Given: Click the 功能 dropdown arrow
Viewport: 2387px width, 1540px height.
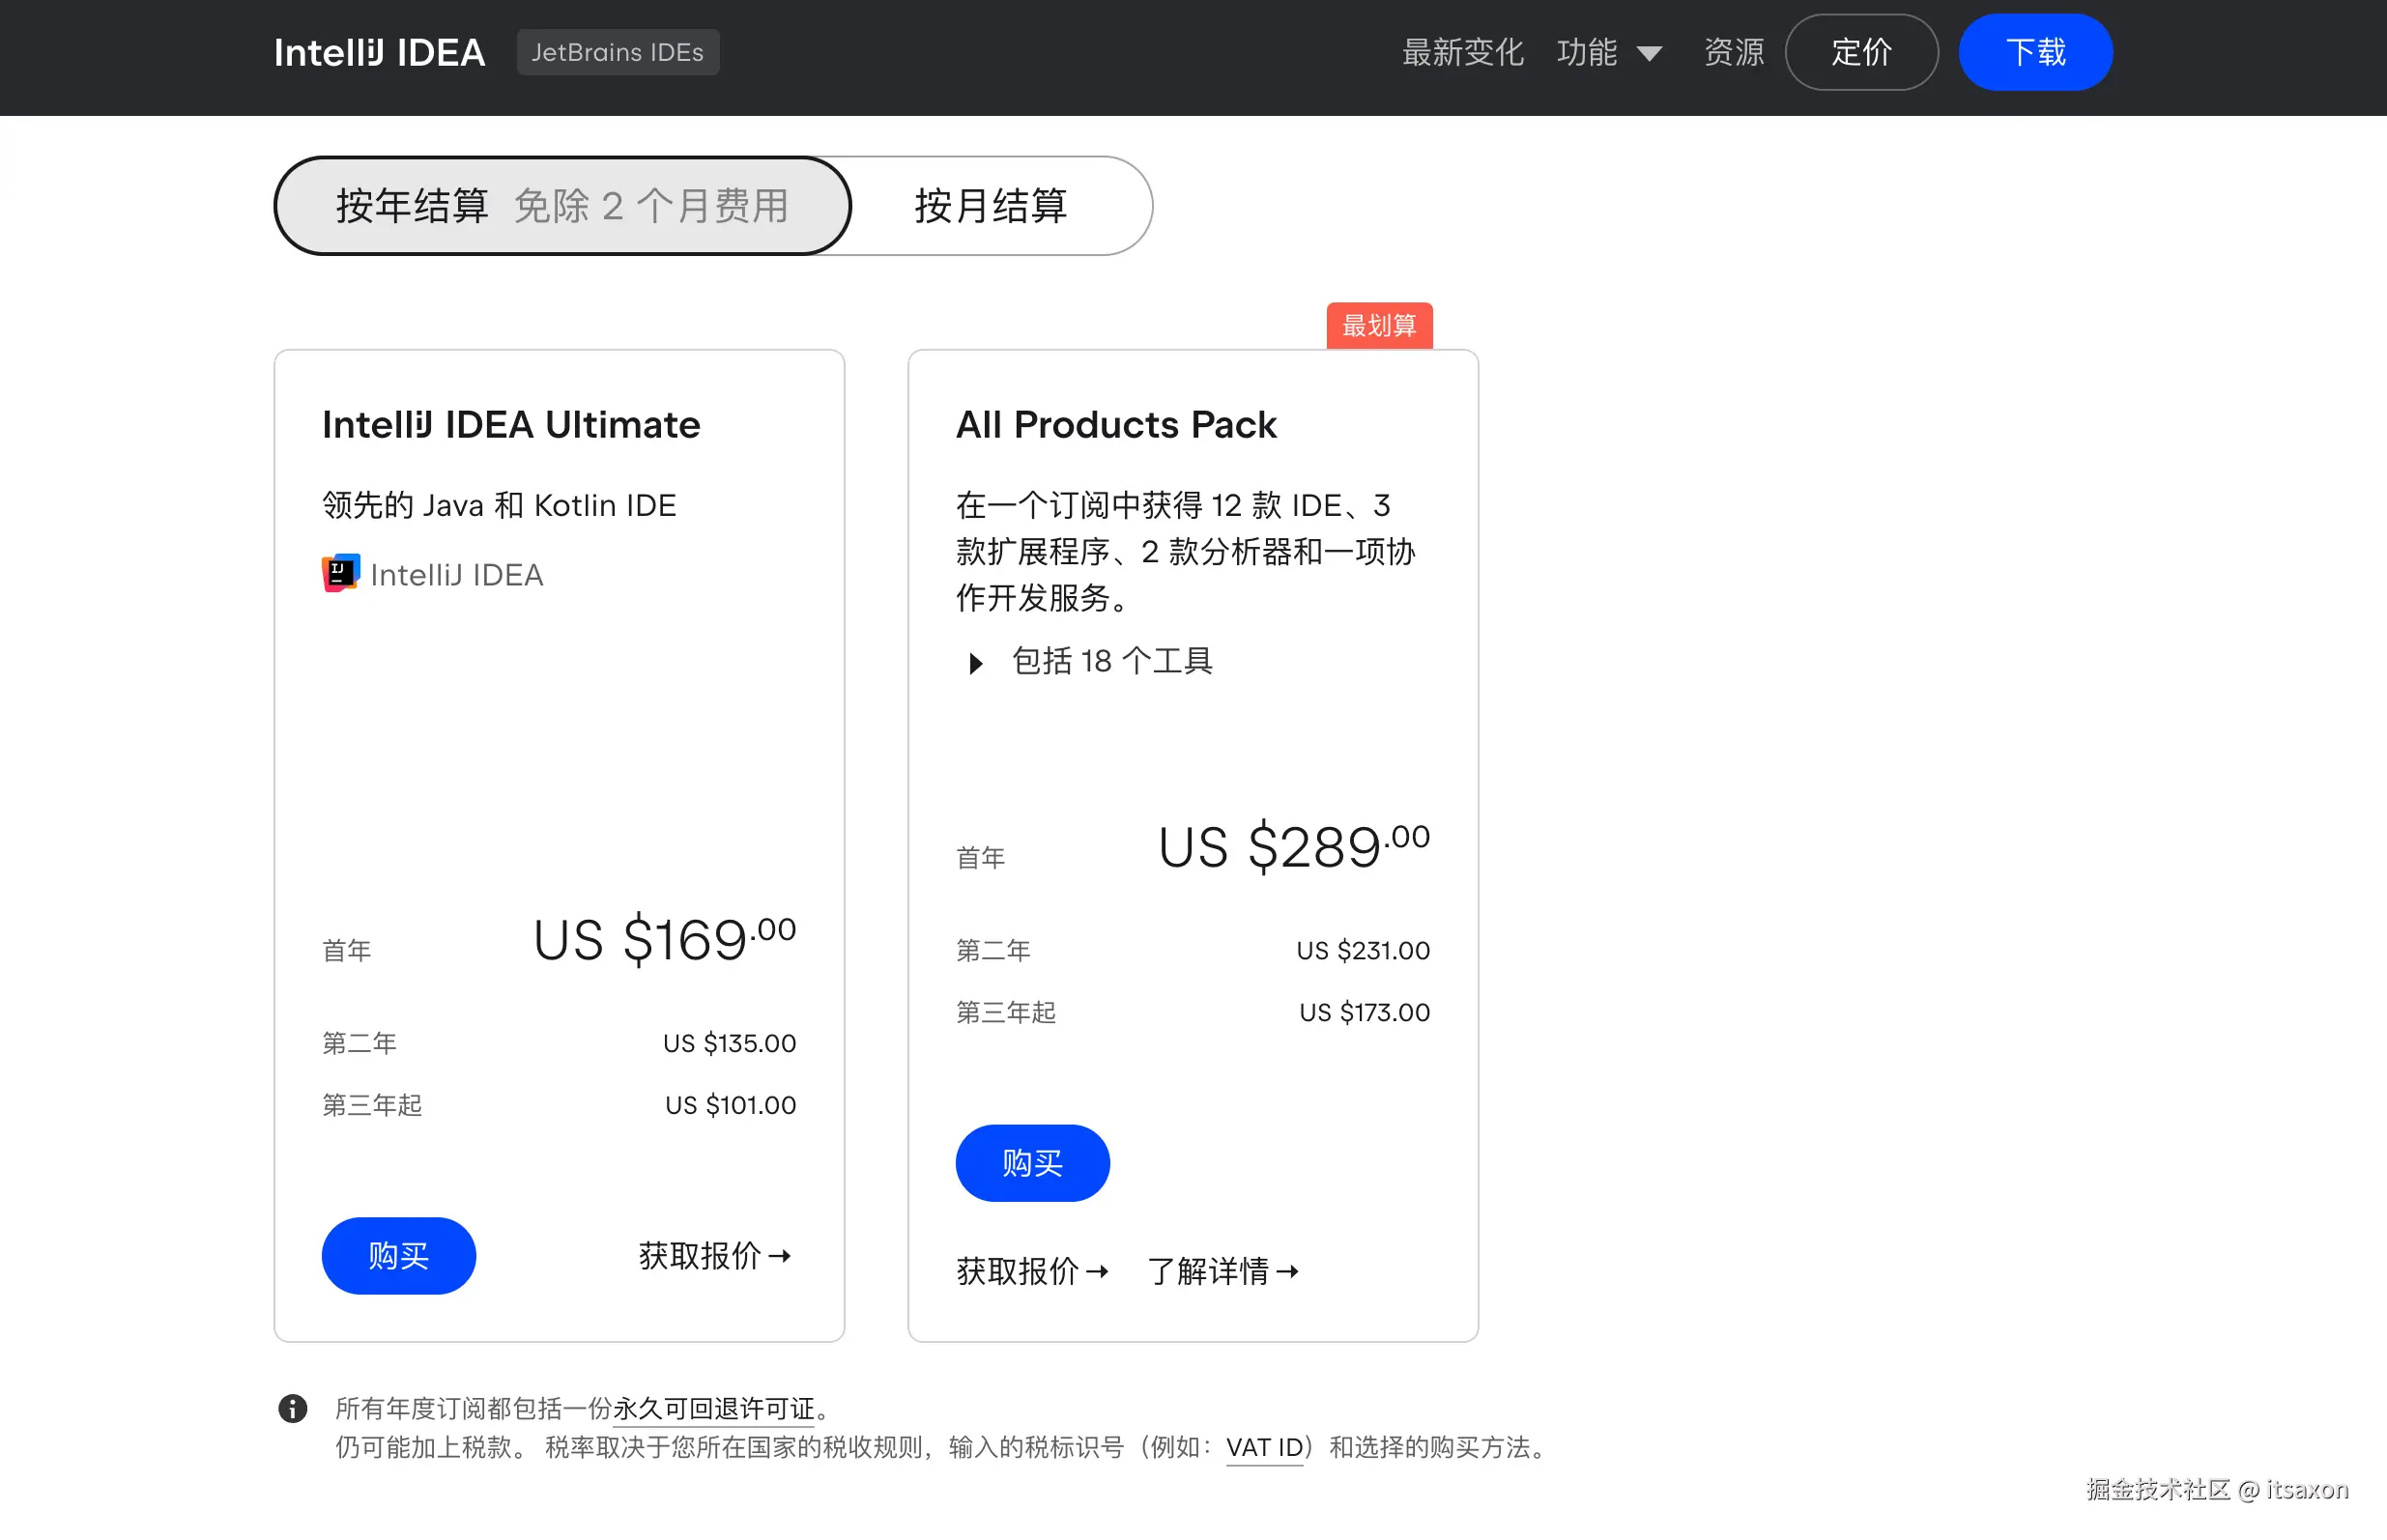Looking at the screenshot, I should click(1649, 54).
